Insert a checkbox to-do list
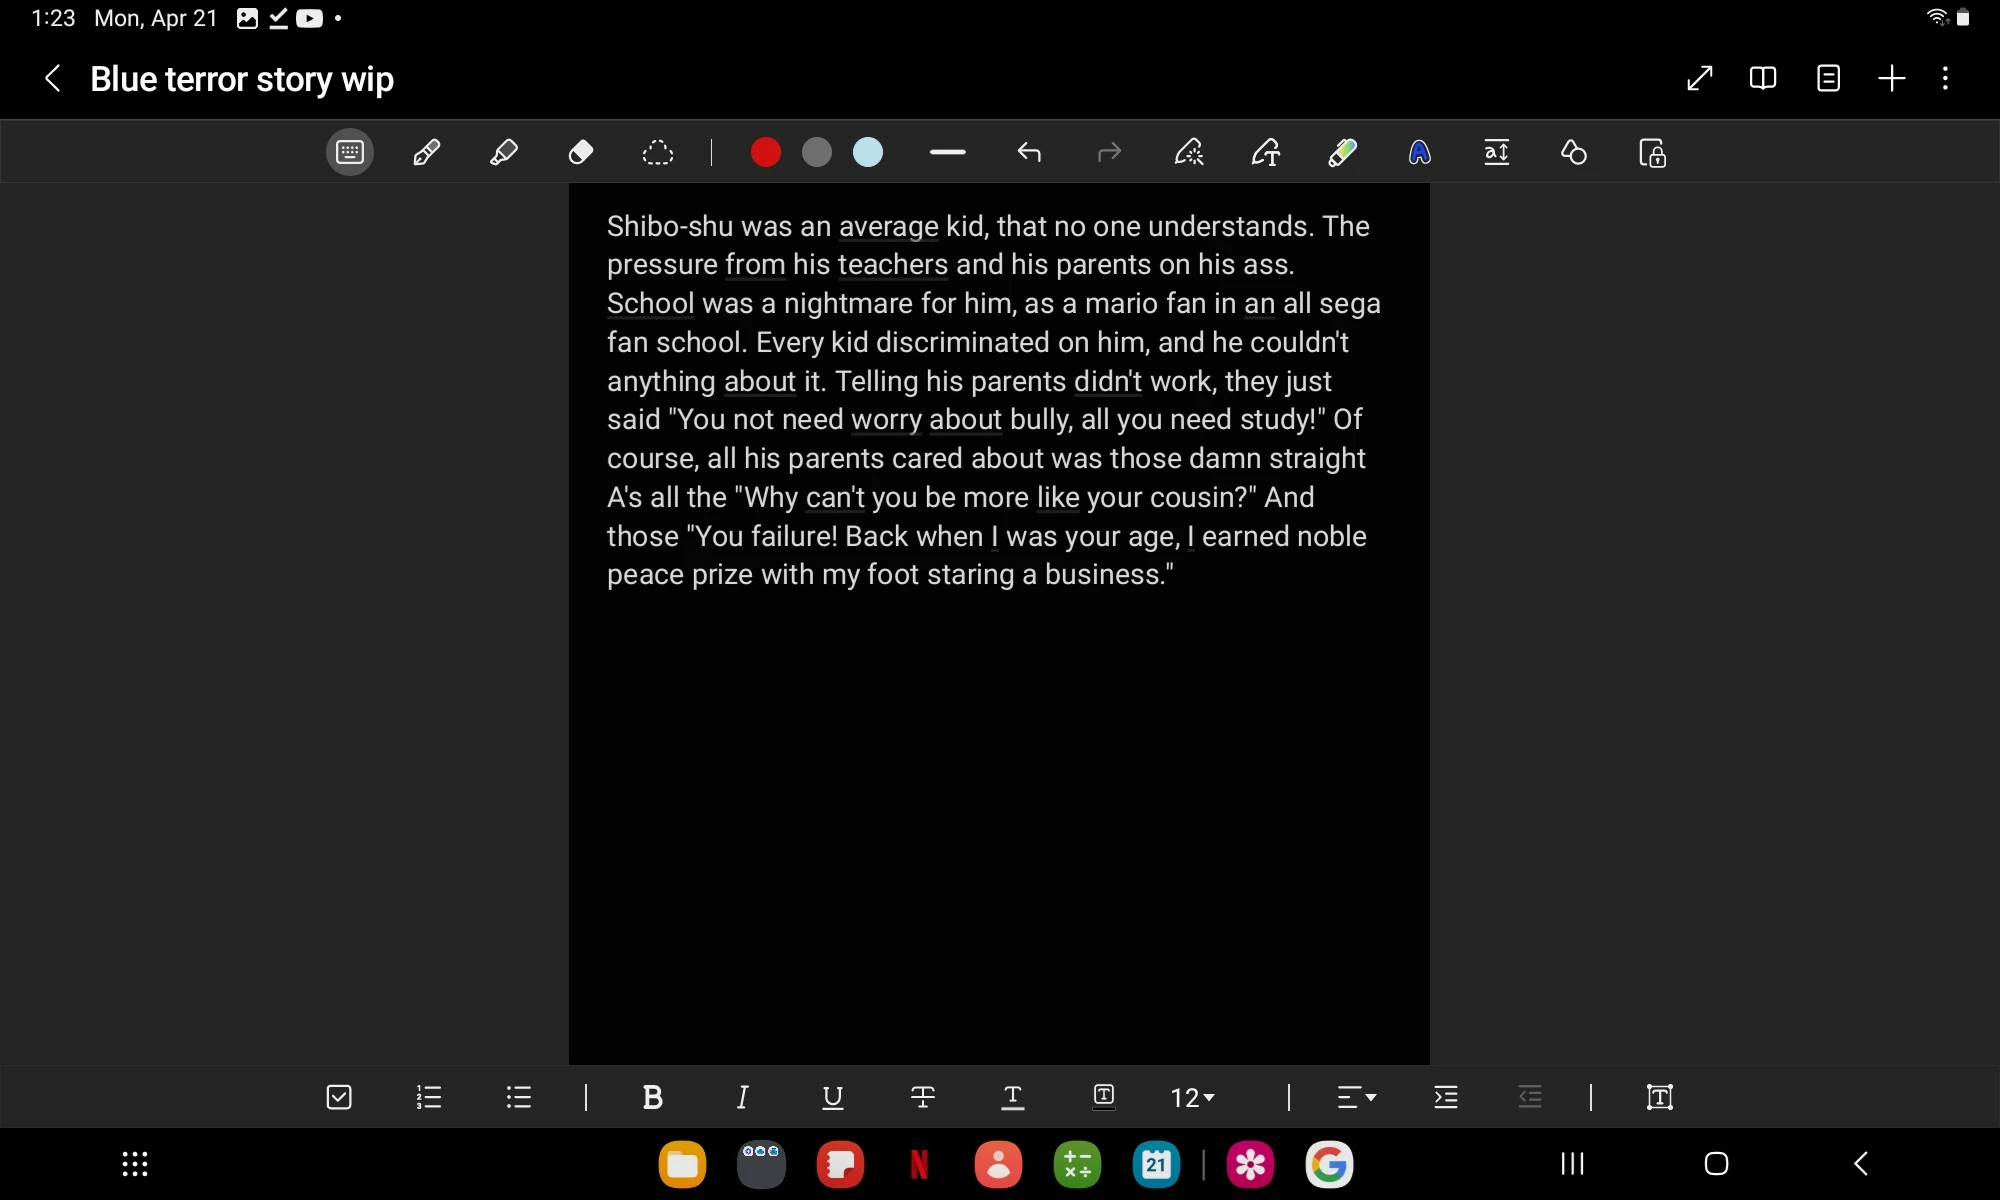This screenshot has width=2000, height=1200. pos(339,1098)
